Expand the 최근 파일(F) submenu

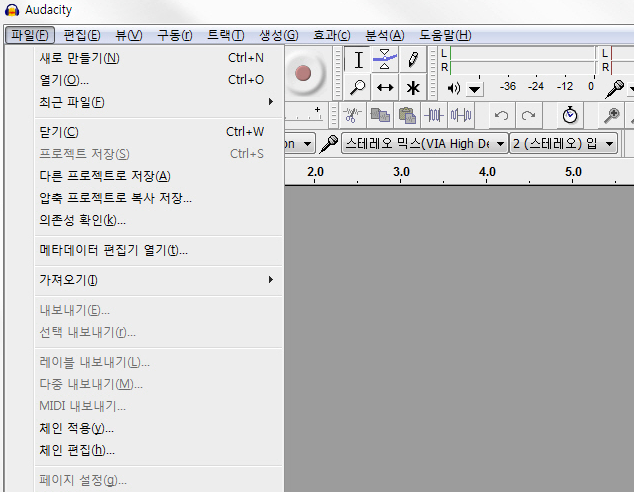pos(158,102)
